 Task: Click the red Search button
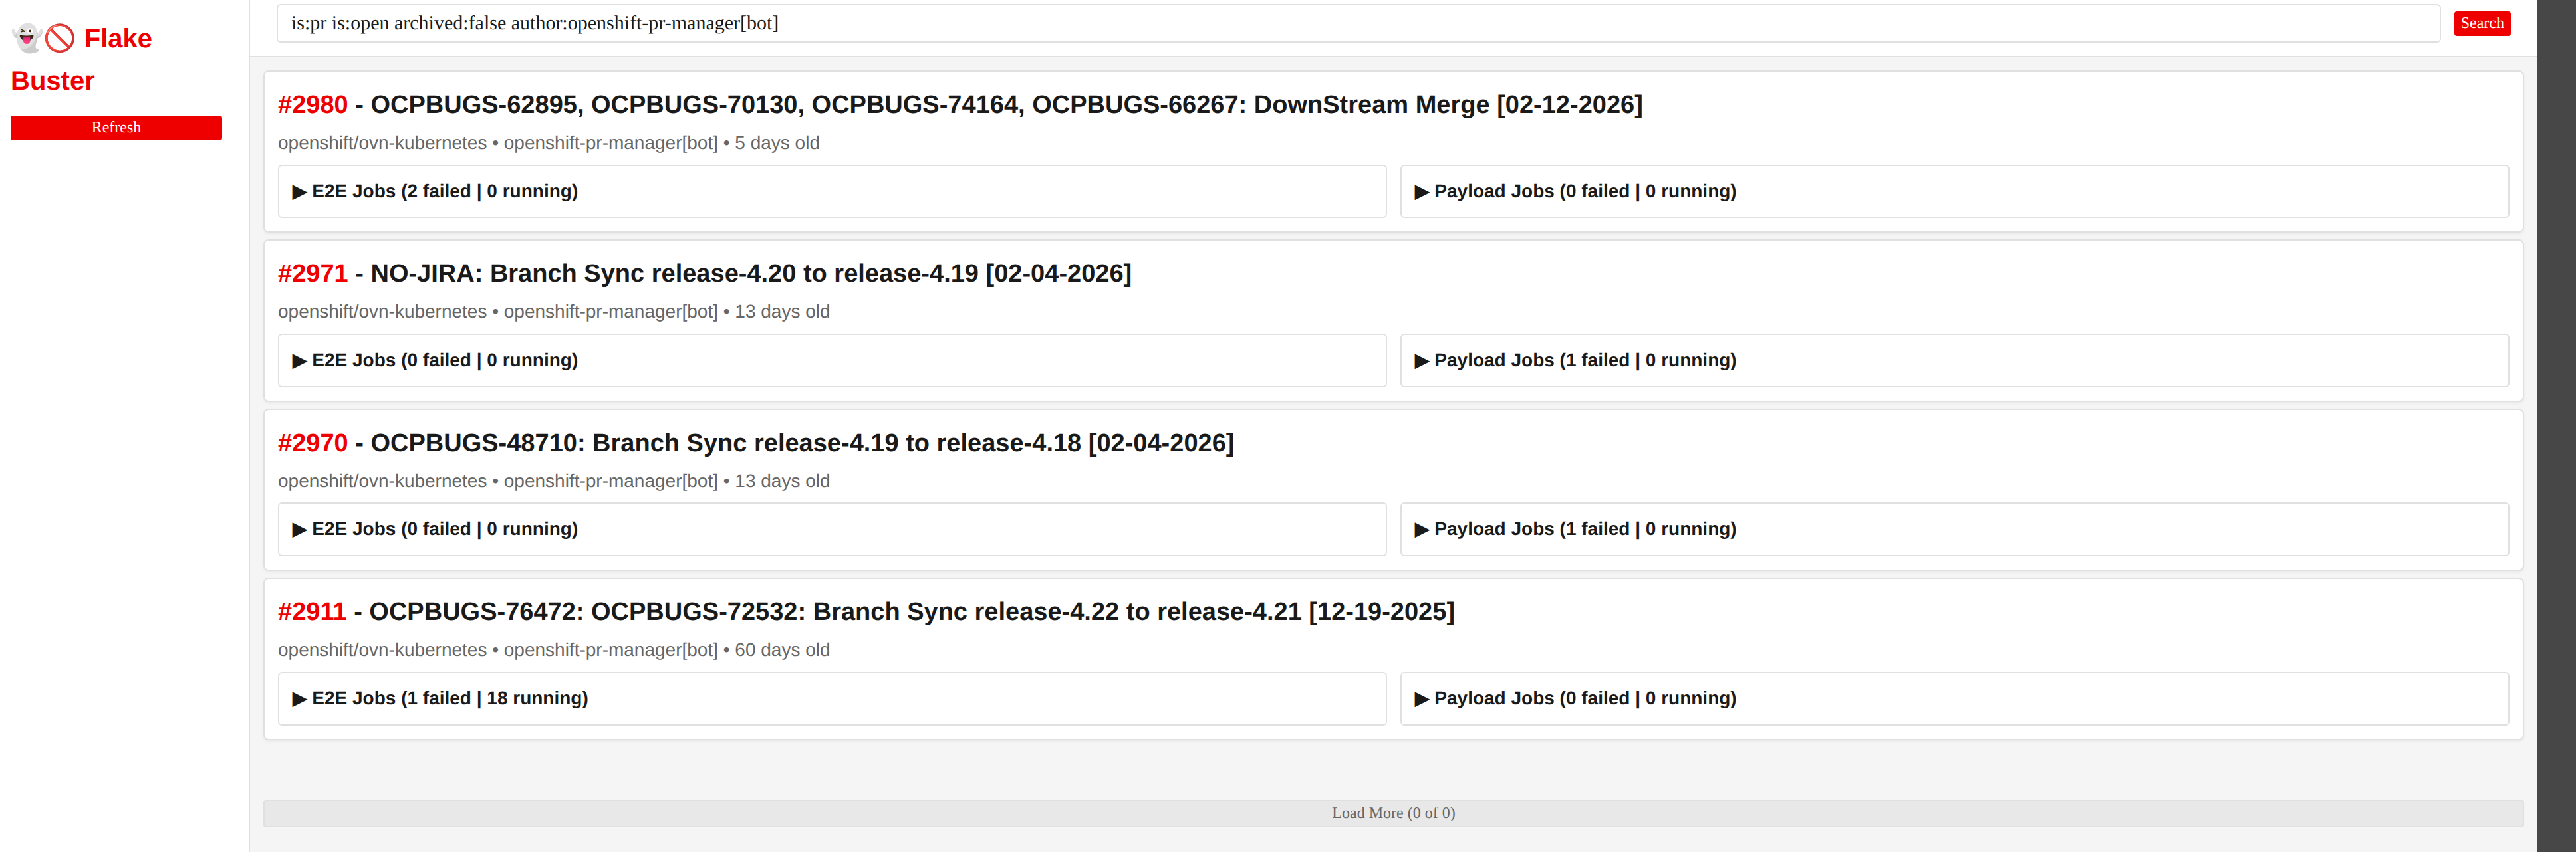click(2481, 23)
